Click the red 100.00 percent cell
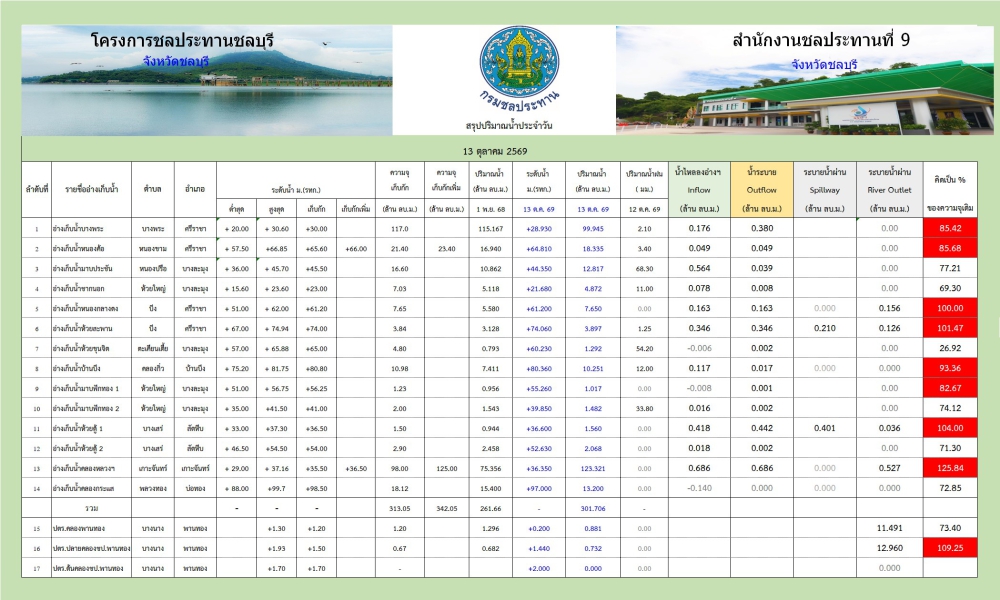The width and height of the screenshot is (1000, 600). coord(950,308)
